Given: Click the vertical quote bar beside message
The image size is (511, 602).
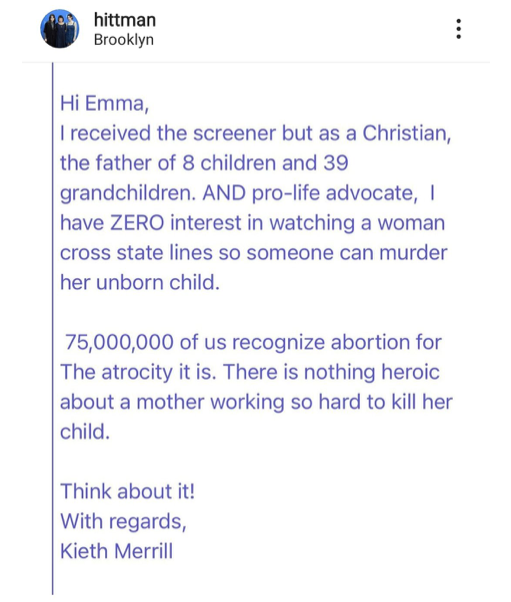Looking at the screenshot, I should click(53, 329).
